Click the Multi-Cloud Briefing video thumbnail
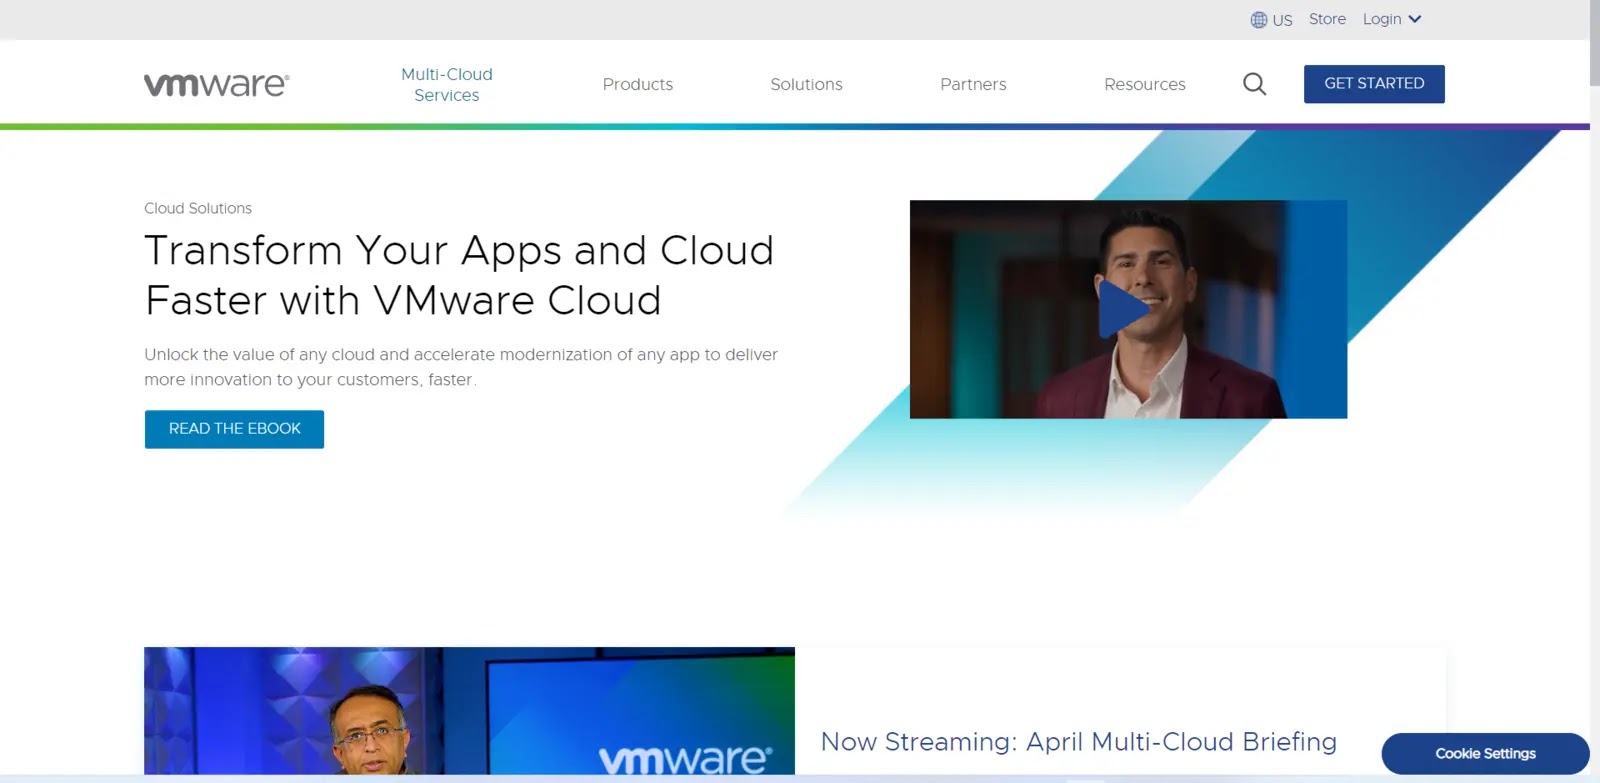This screenshot has height=783, width=1600. point(469,711)
